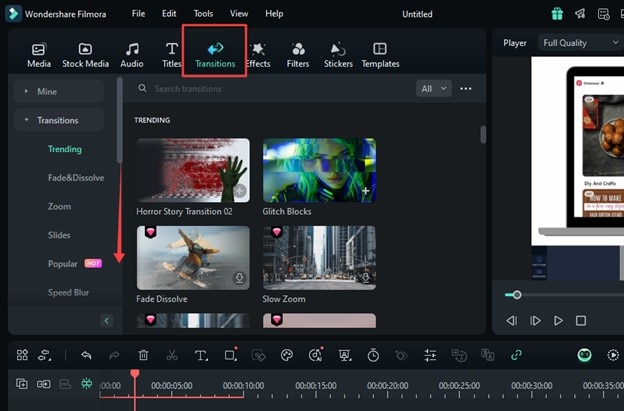Open the All filter dropdown

434,89
